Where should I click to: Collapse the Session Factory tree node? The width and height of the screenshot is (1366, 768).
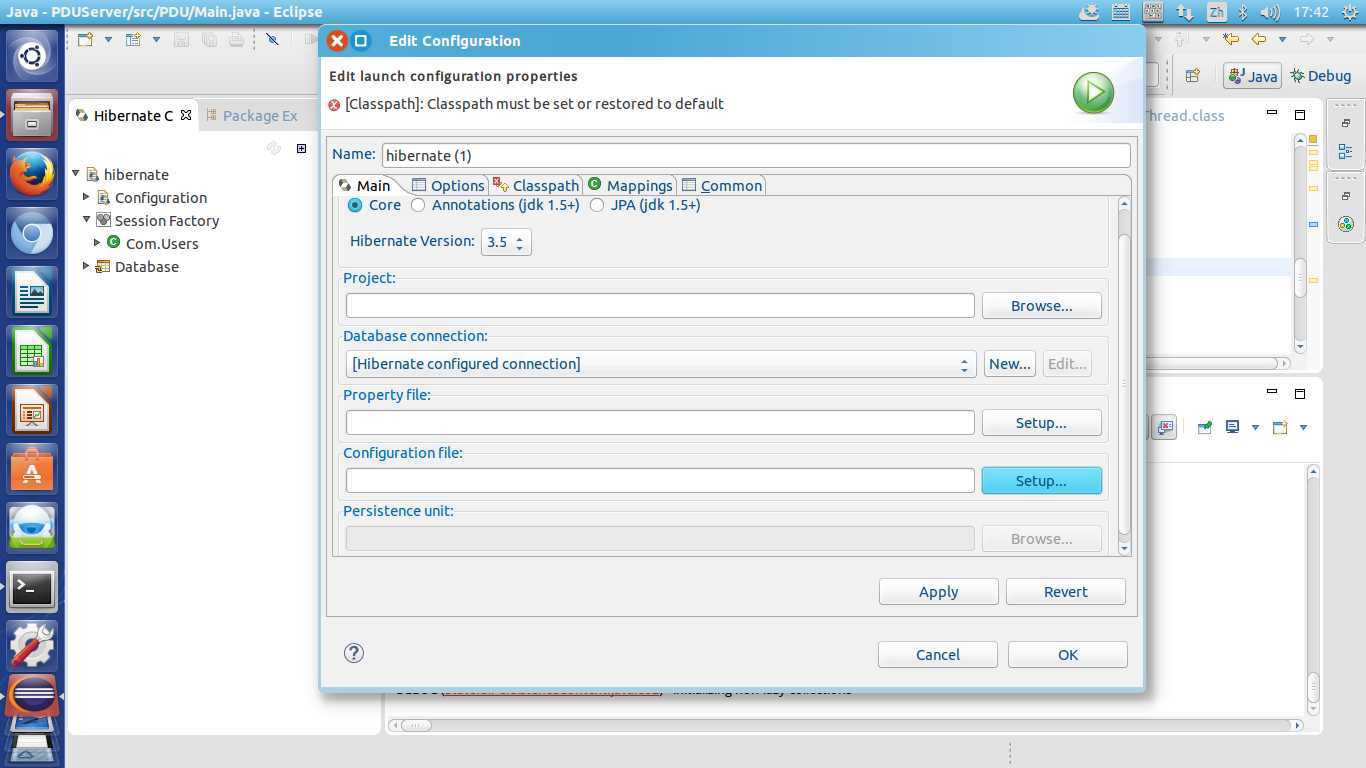point(86,220)
